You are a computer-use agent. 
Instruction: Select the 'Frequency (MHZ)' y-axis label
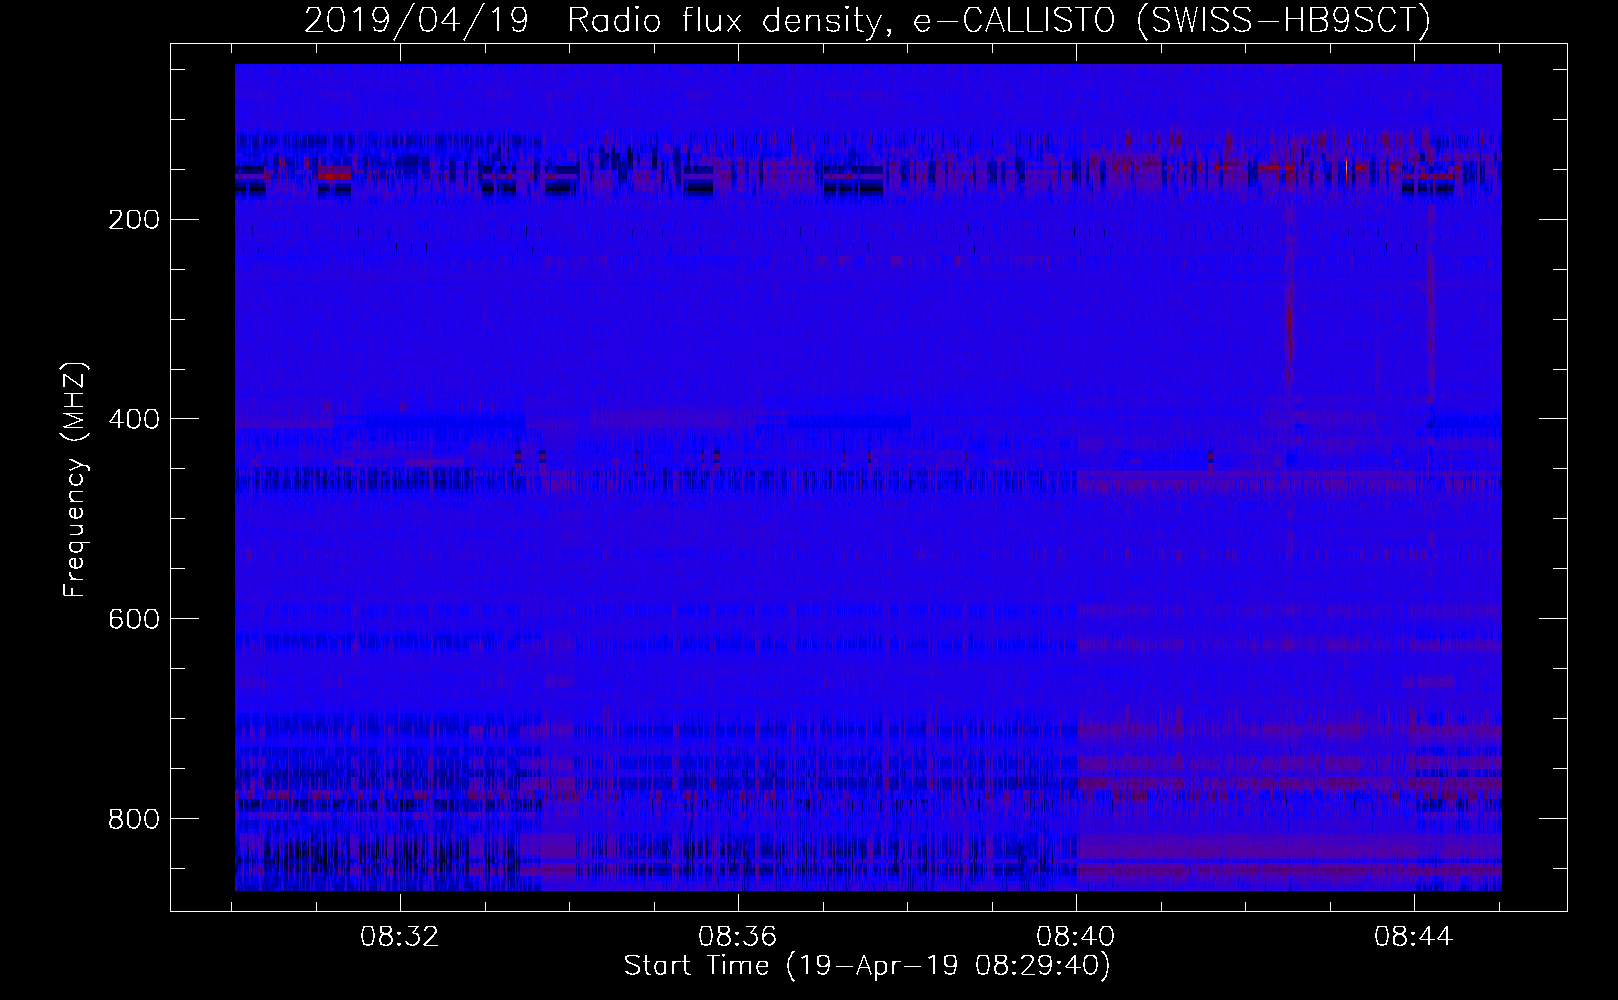coord(75,480)
